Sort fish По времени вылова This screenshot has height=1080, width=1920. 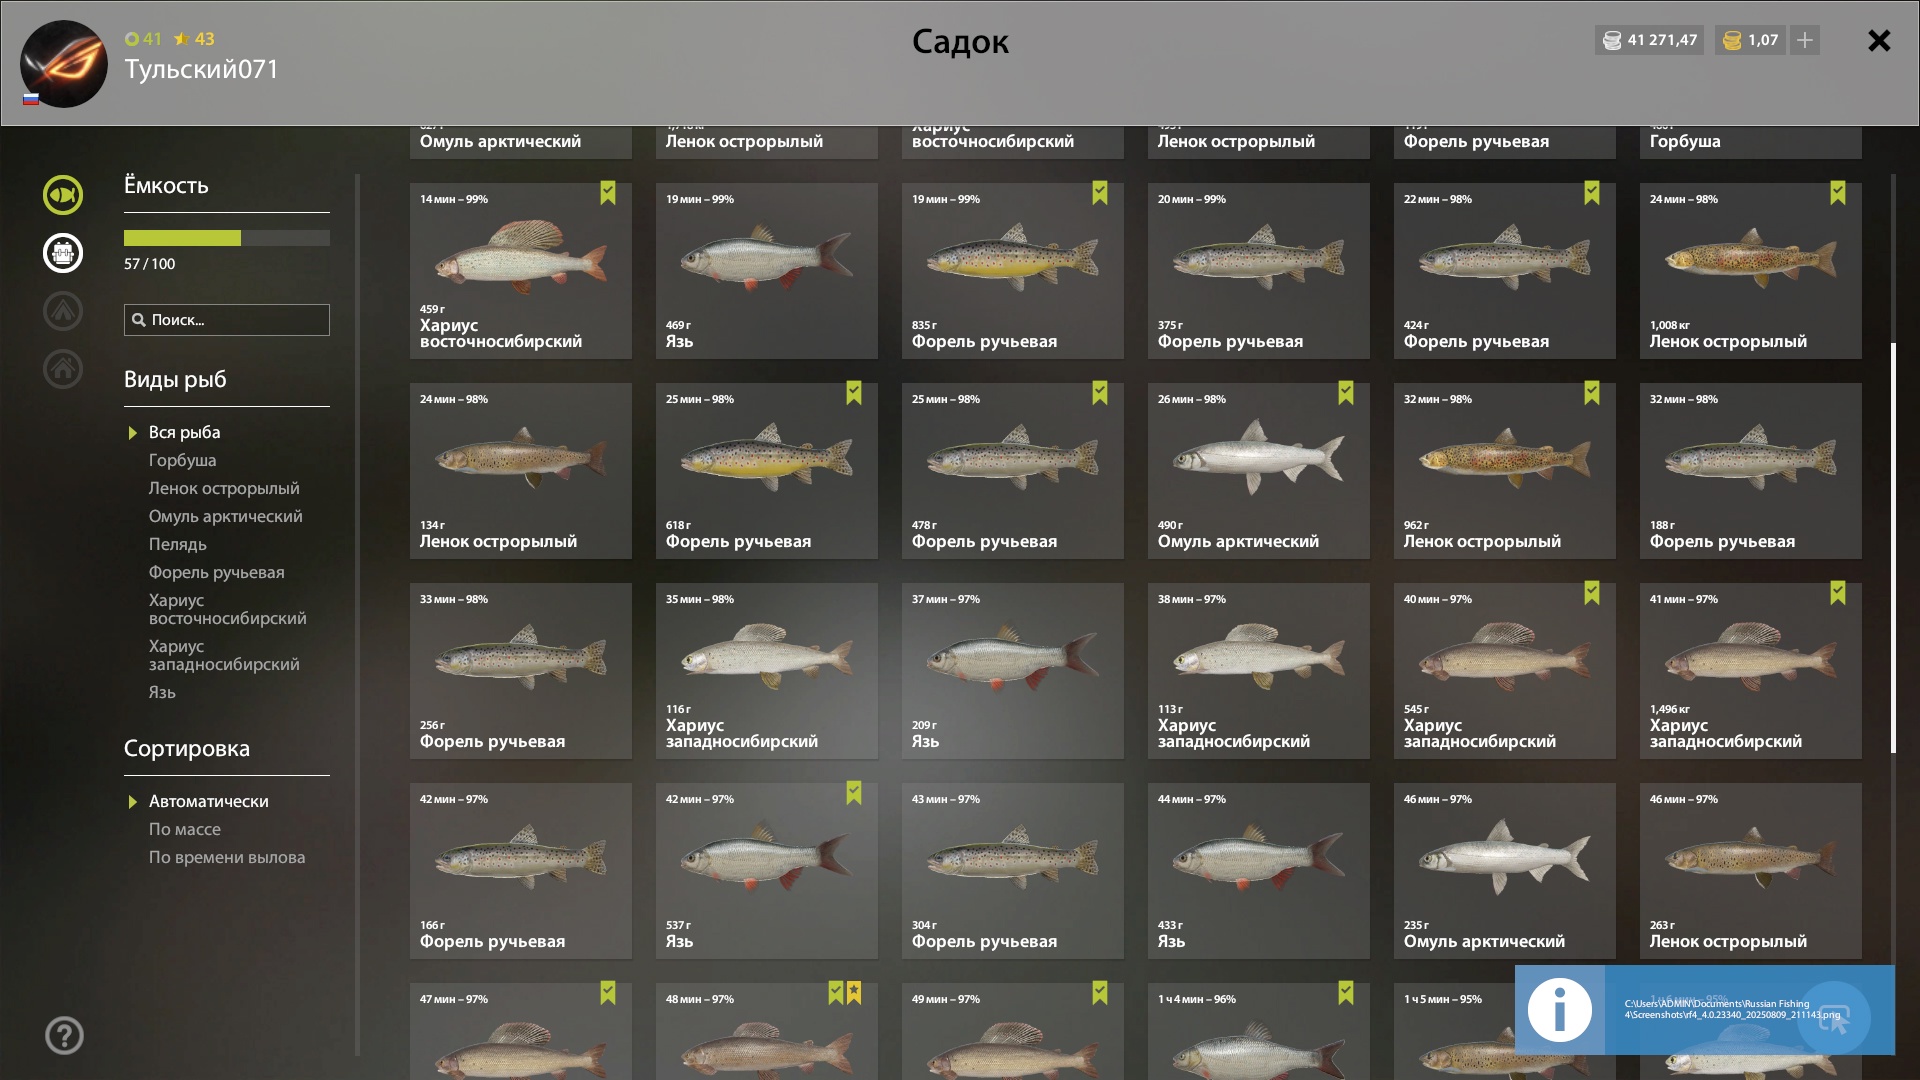(227, 857)
